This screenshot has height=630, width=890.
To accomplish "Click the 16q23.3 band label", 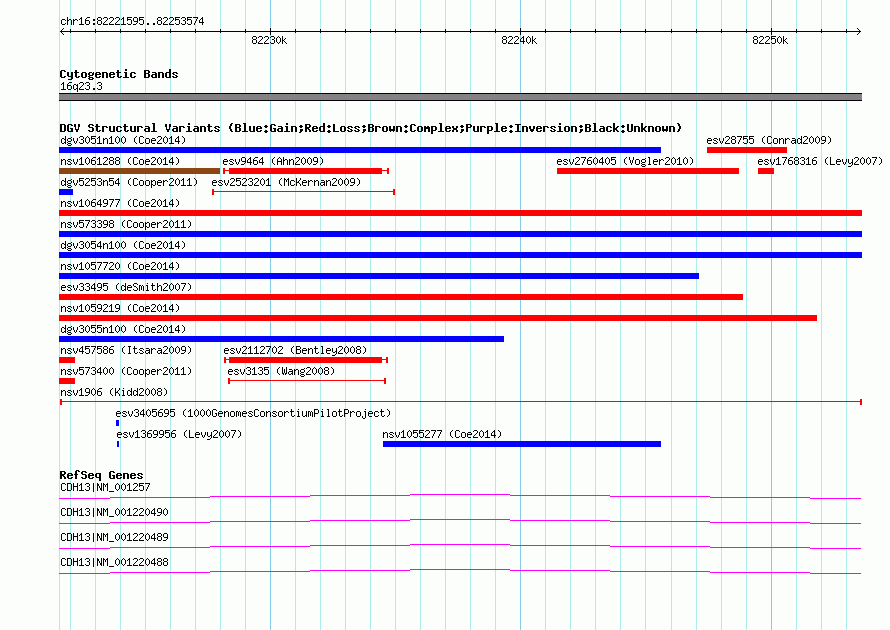I will pyautogui.click(x=81, y=86).
